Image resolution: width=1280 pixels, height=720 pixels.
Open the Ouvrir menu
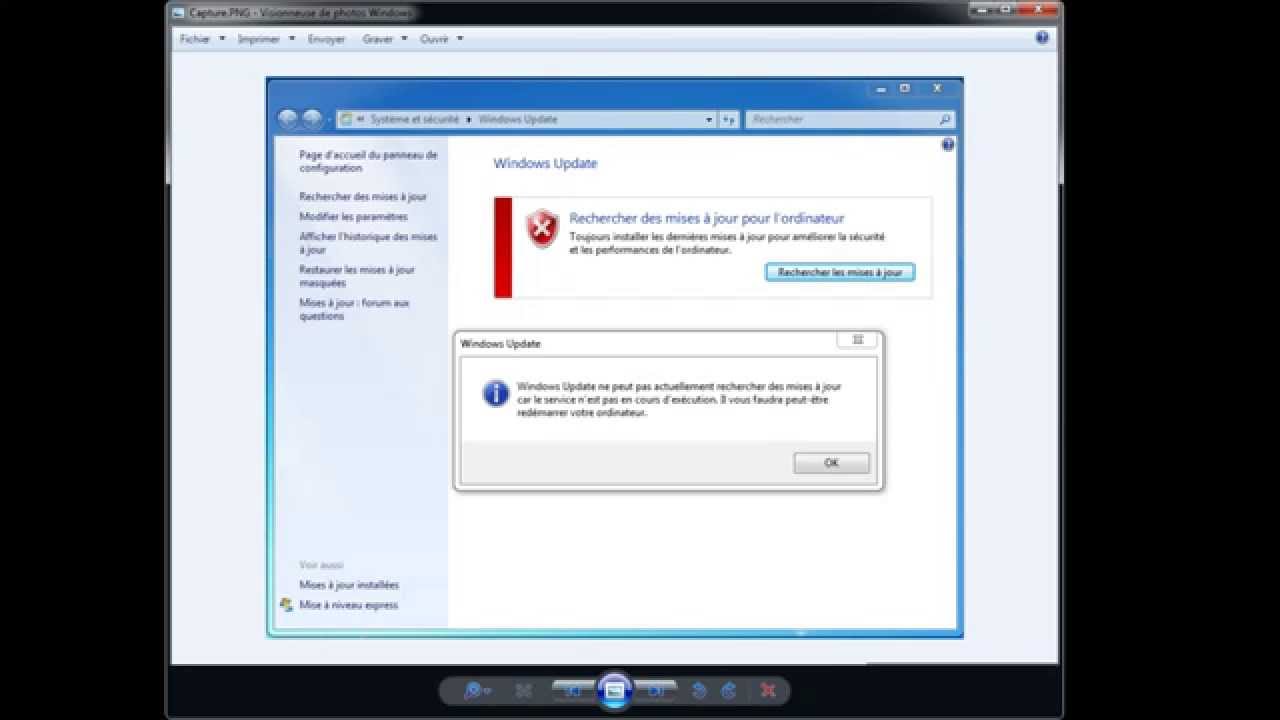click(441, 39)
